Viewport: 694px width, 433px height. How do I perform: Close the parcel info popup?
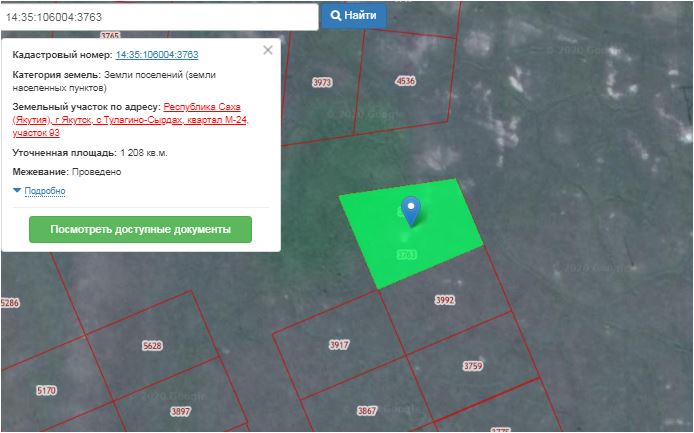(267, 49)
